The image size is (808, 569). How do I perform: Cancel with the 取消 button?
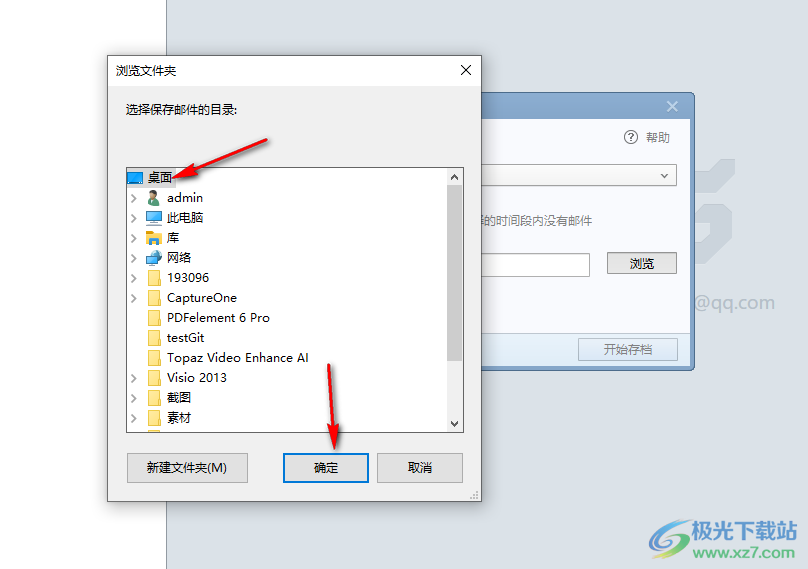click(x=419, y=468)
